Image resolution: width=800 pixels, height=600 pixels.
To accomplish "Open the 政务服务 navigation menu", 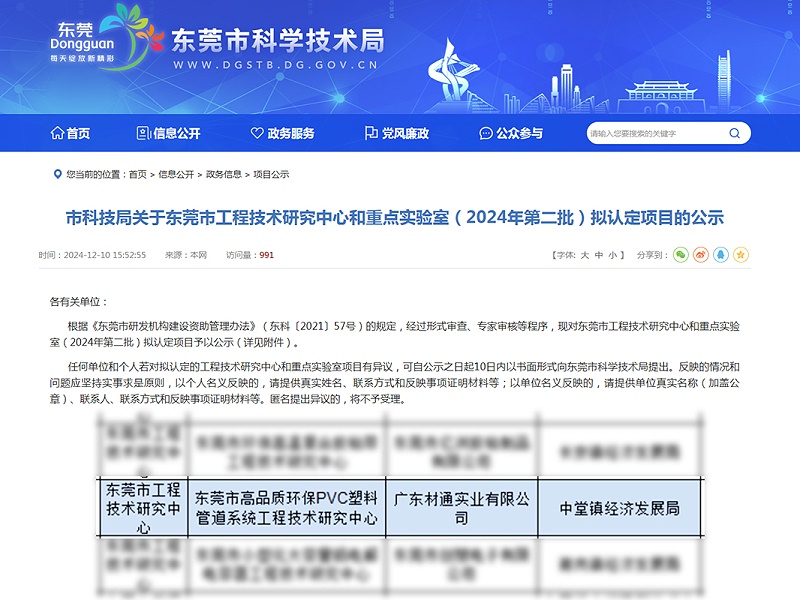I will click(281, 133).
